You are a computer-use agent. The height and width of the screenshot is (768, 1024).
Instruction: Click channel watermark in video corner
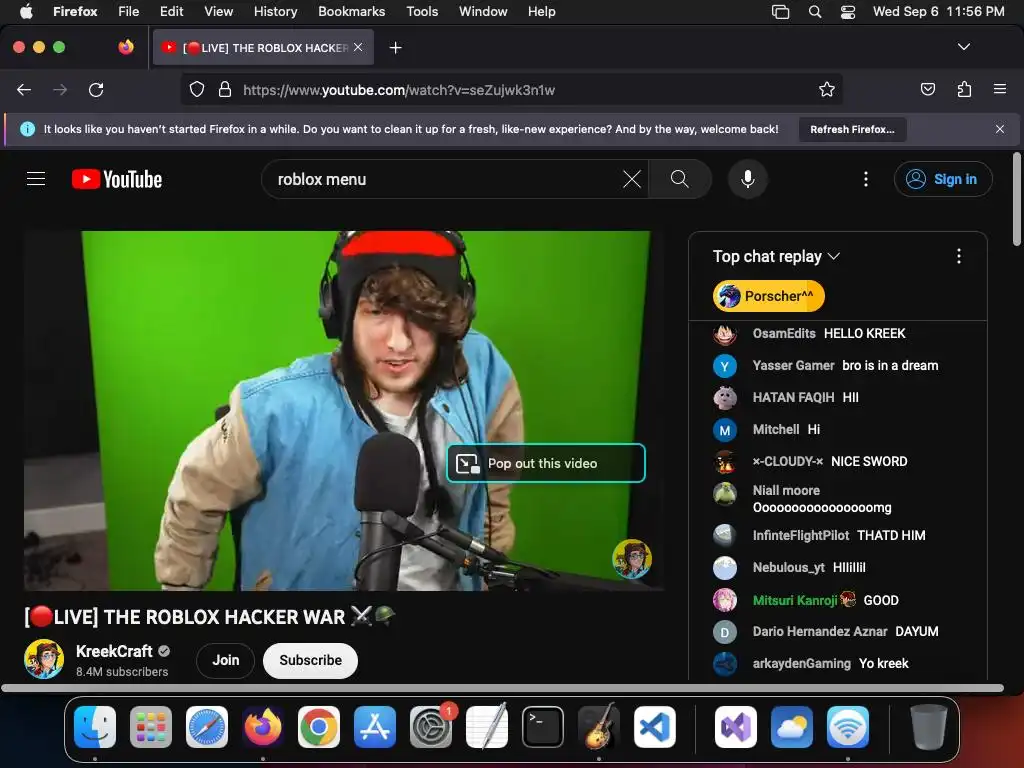pyautogui.click(x=632, y=558)
